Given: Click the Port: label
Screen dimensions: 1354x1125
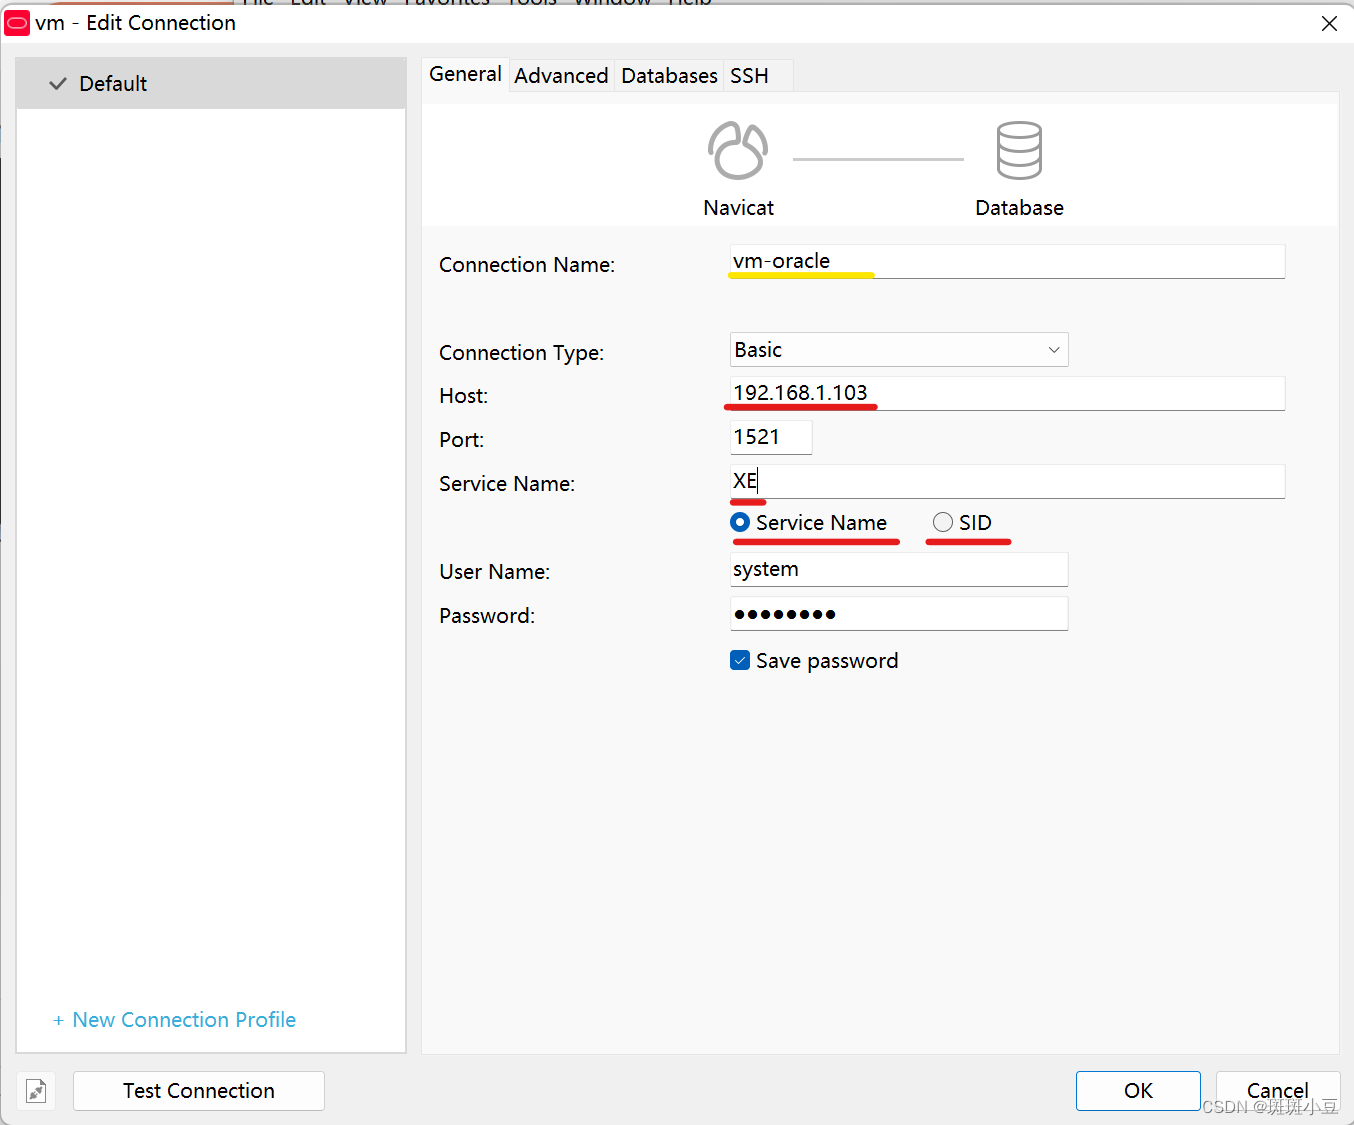Looking at the screenshot, I should coord(461,440).
